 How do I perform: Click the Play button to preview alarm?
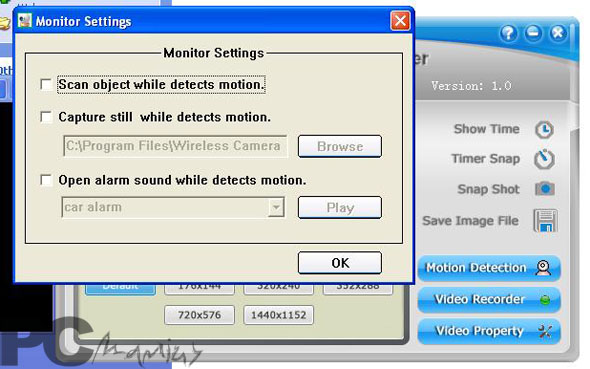coord(340,208)
